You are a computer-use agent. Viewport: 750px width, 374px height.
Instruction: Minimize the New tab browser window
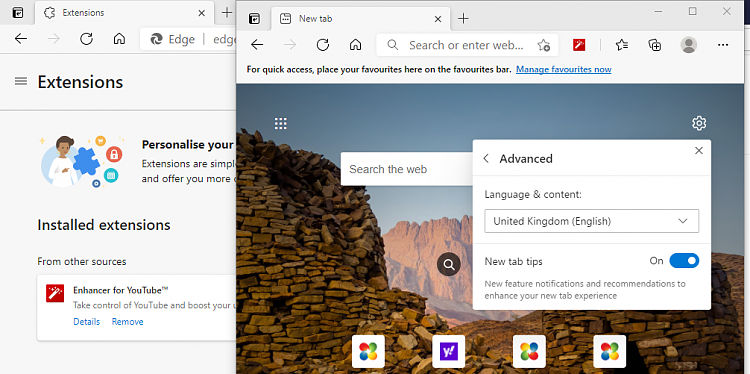pyautogui.click(x=659, y=11)
